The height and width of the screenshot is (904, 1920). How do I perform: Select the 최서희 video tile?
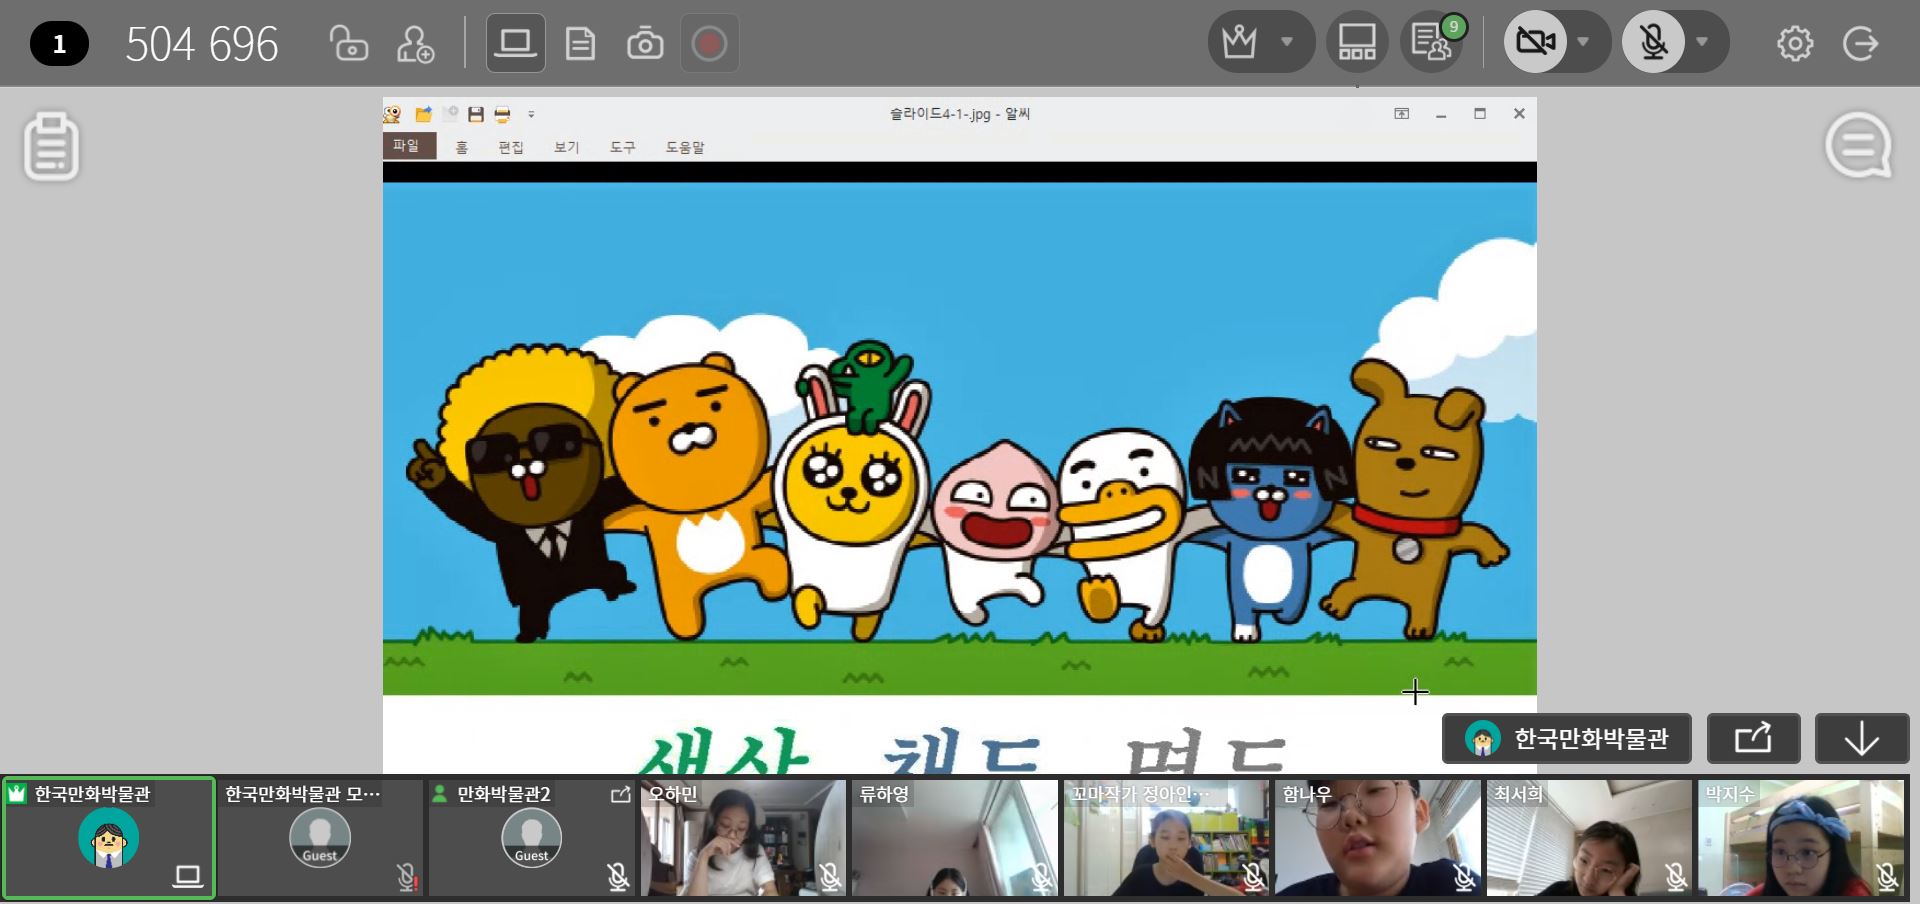pos(1589,838)
